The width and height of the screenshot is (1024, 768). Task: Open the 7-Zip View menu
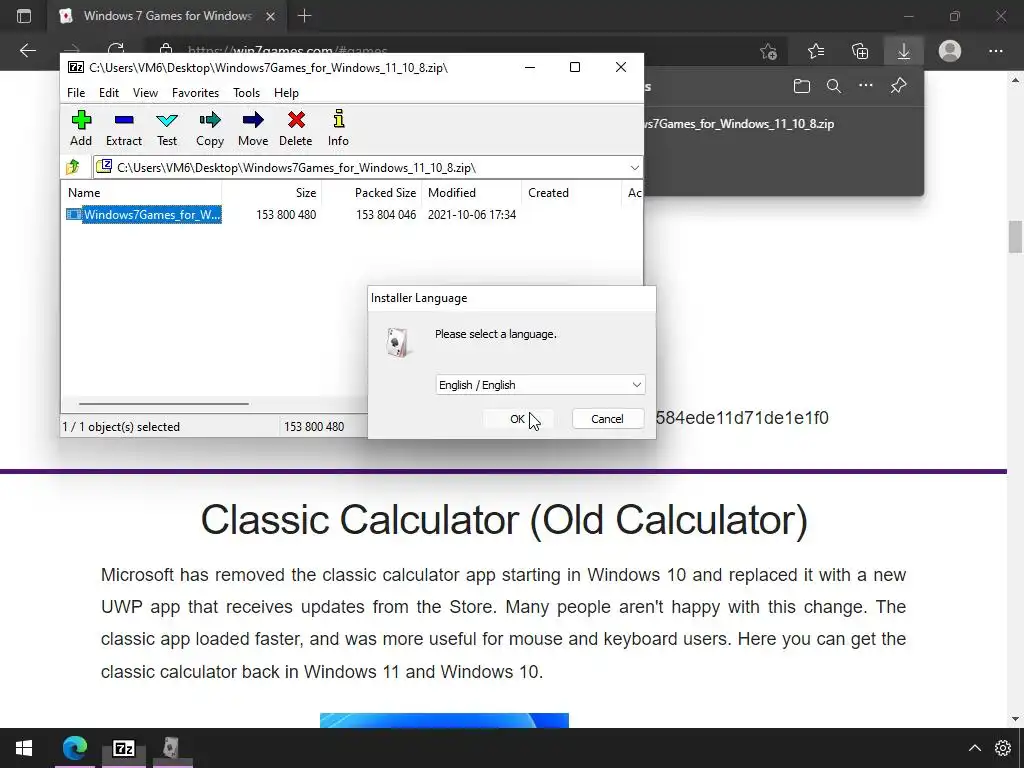145,93
